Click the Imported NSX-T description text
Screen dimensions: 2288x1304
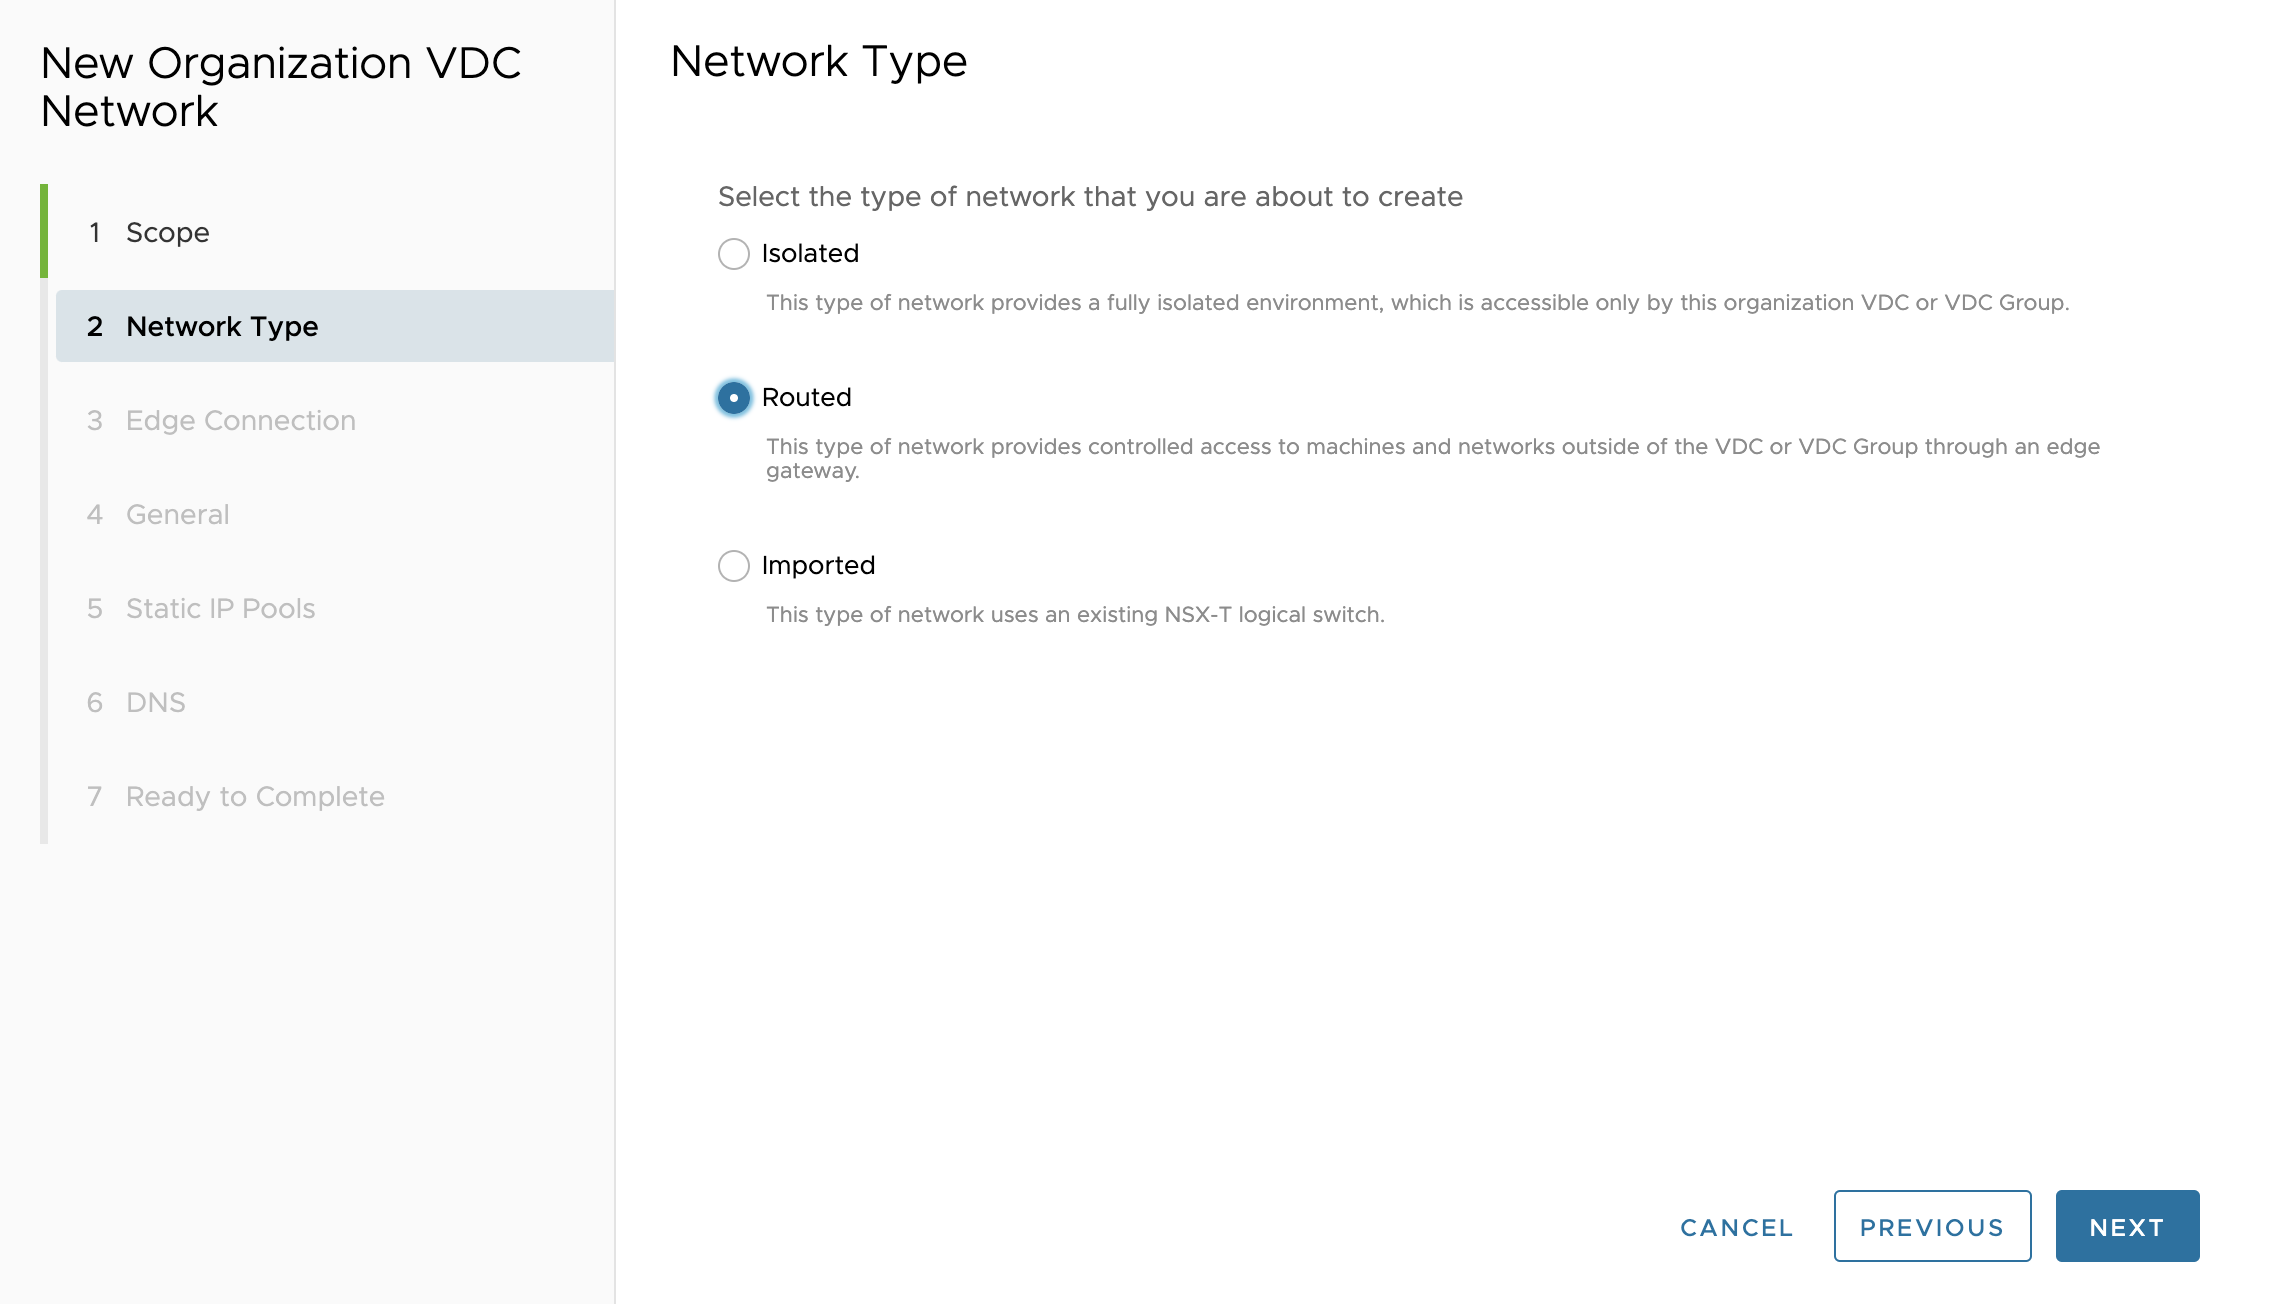[x=1075, y=615]
